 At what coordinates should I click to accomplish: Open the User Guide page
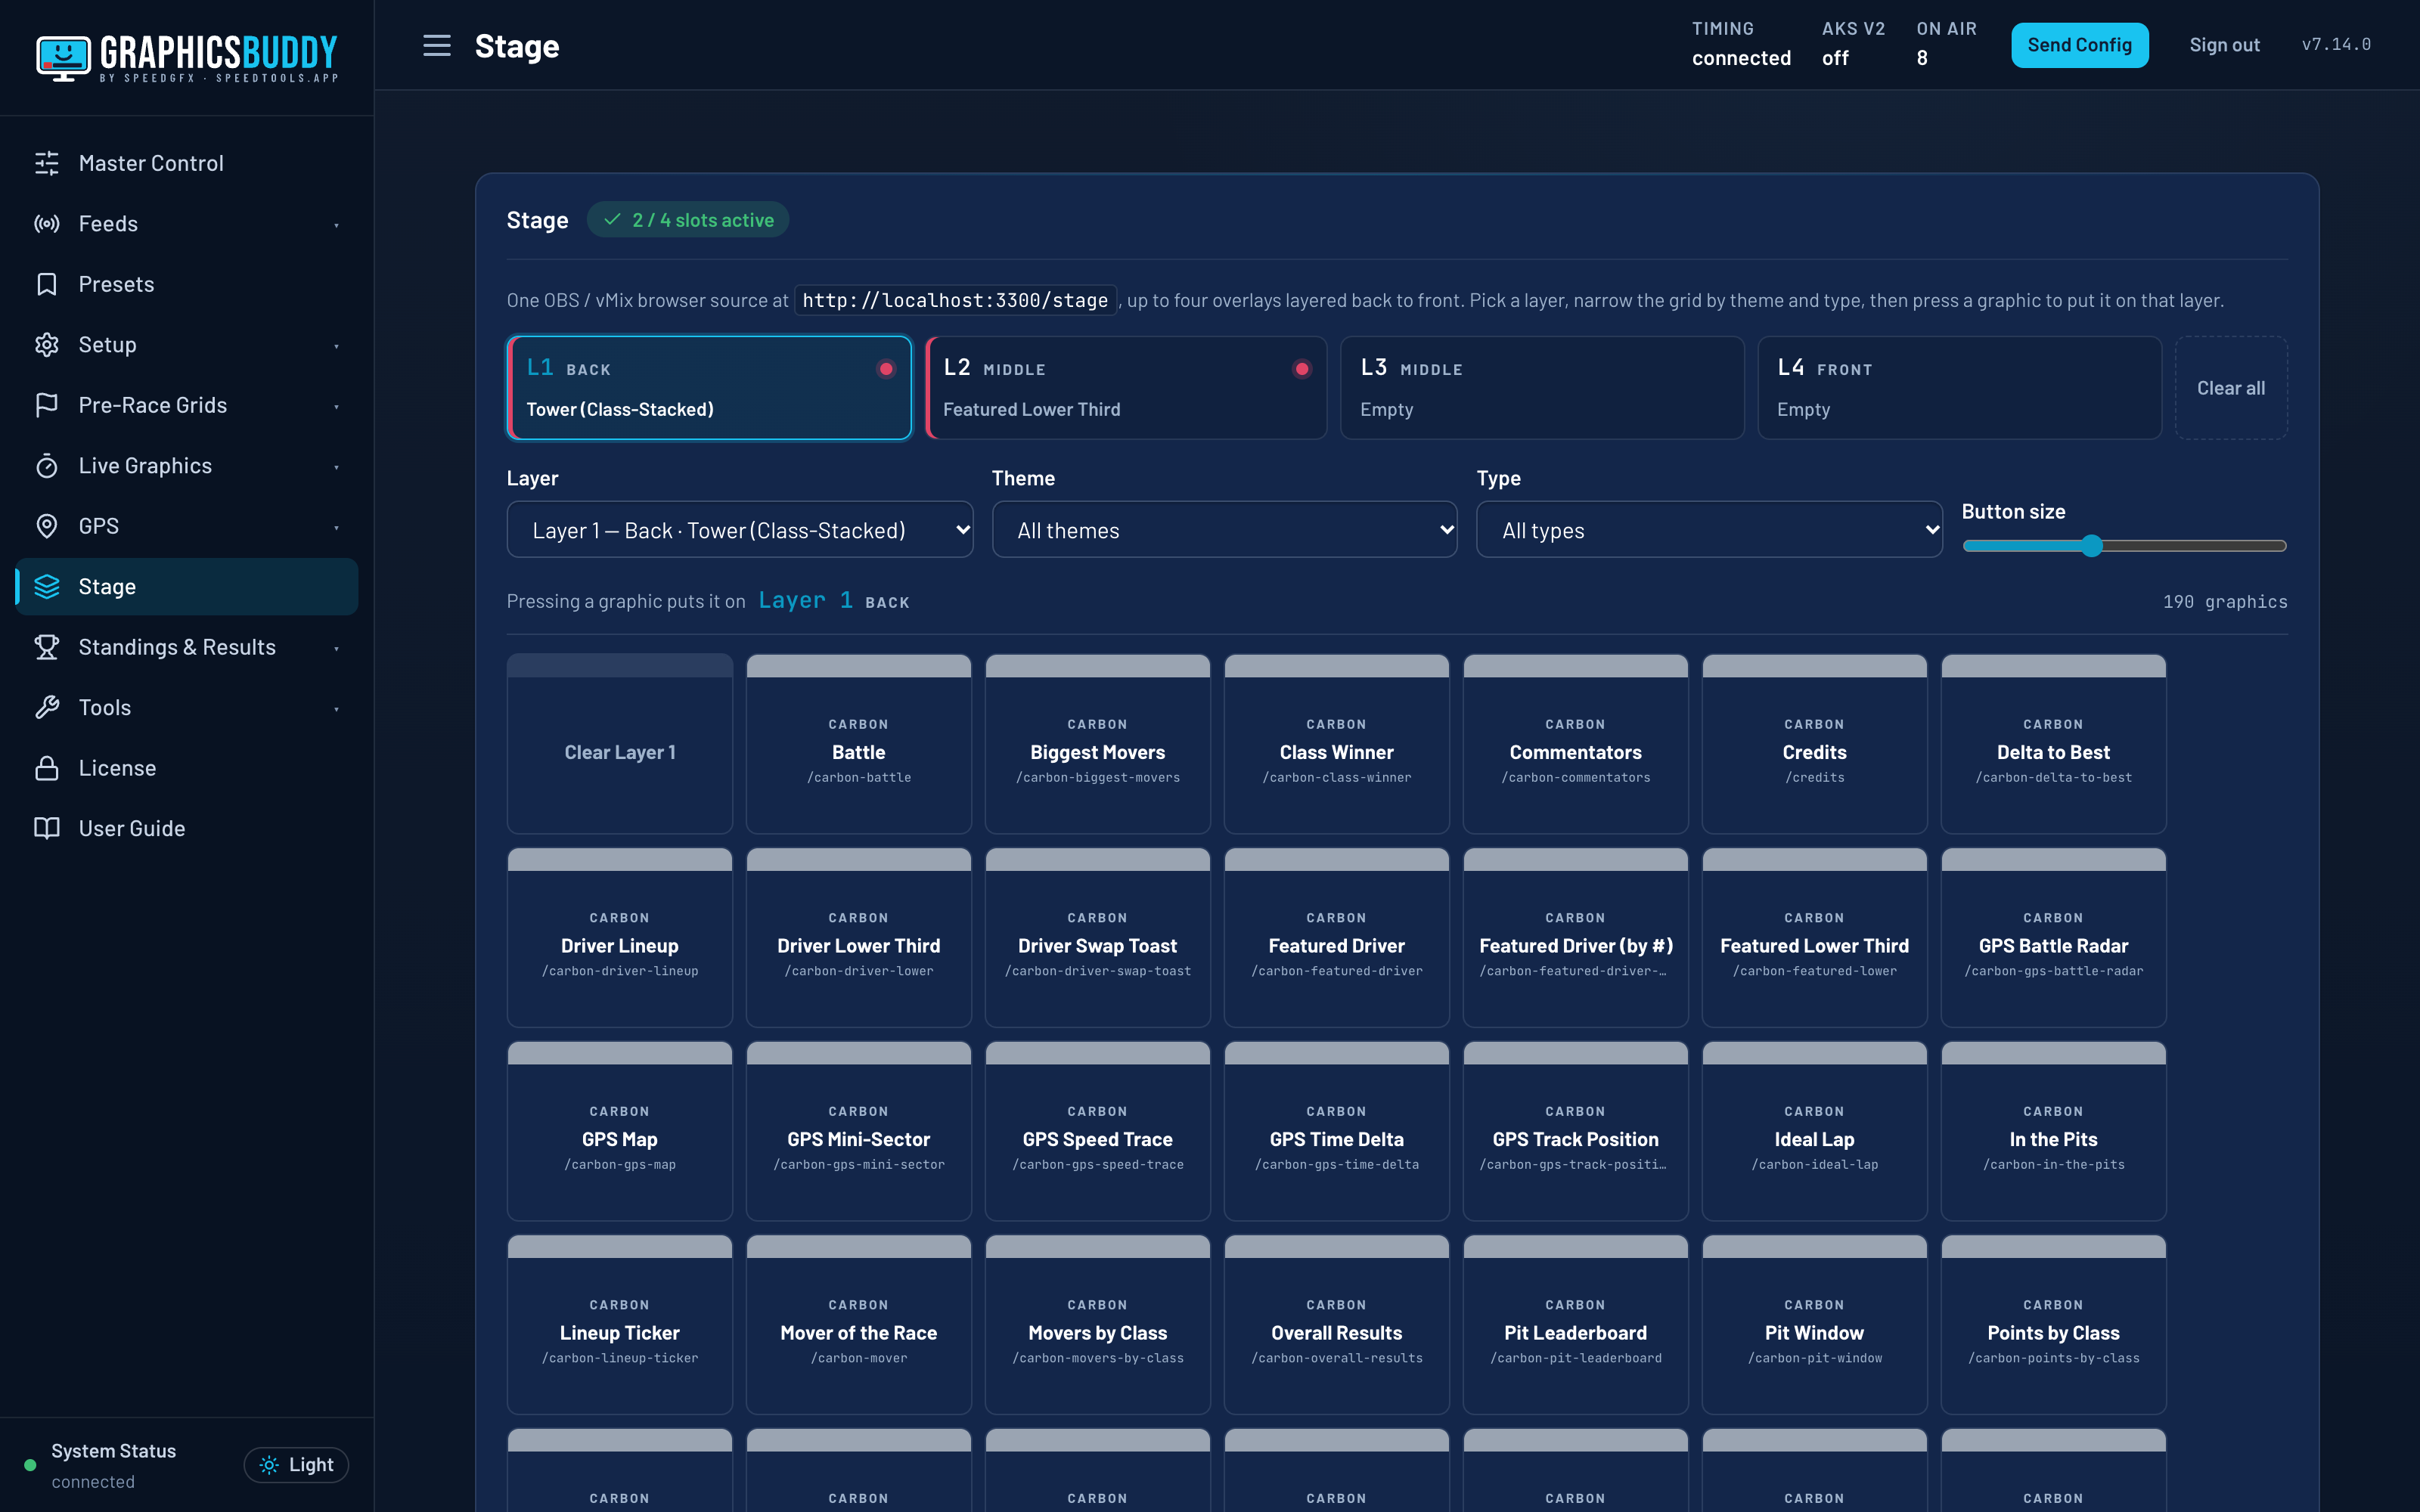[x=187, y=829]
